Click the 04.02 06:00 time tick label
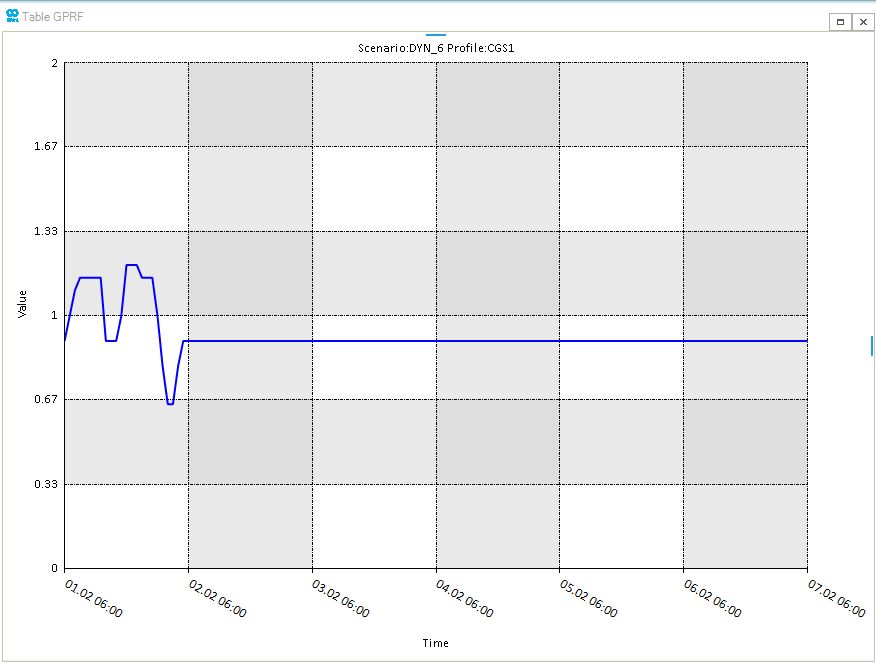The image size is (876, 664). 464,597
